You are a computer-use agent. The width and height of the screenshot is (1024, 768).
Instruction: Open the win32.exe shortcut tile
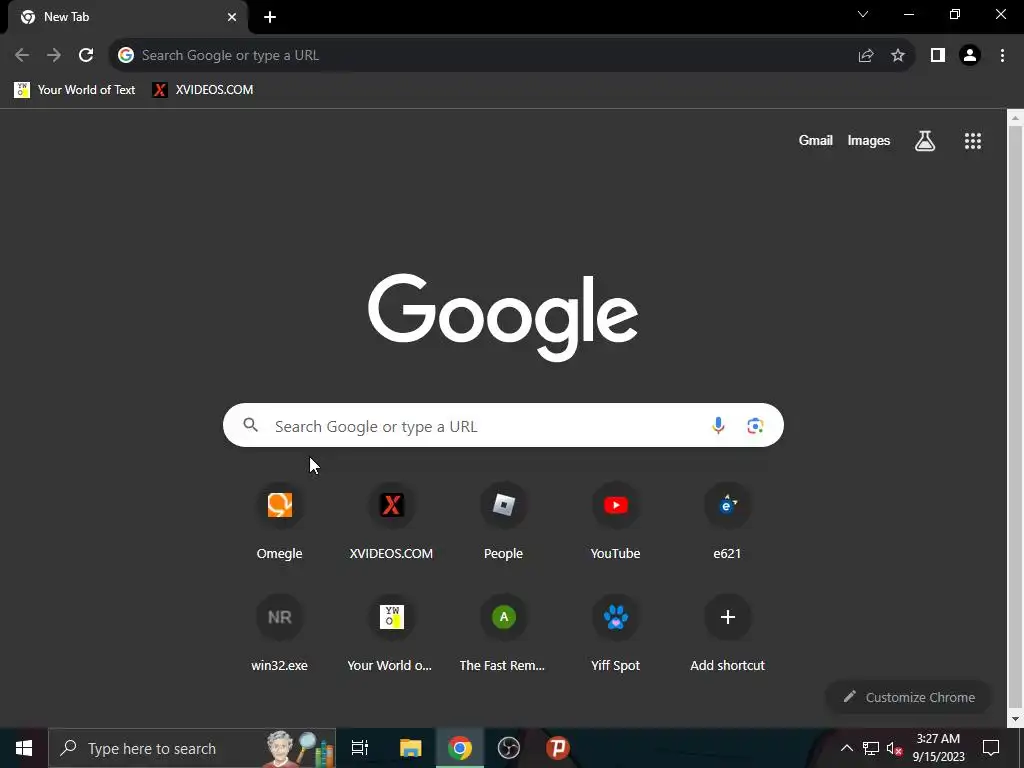click(280, 635)
